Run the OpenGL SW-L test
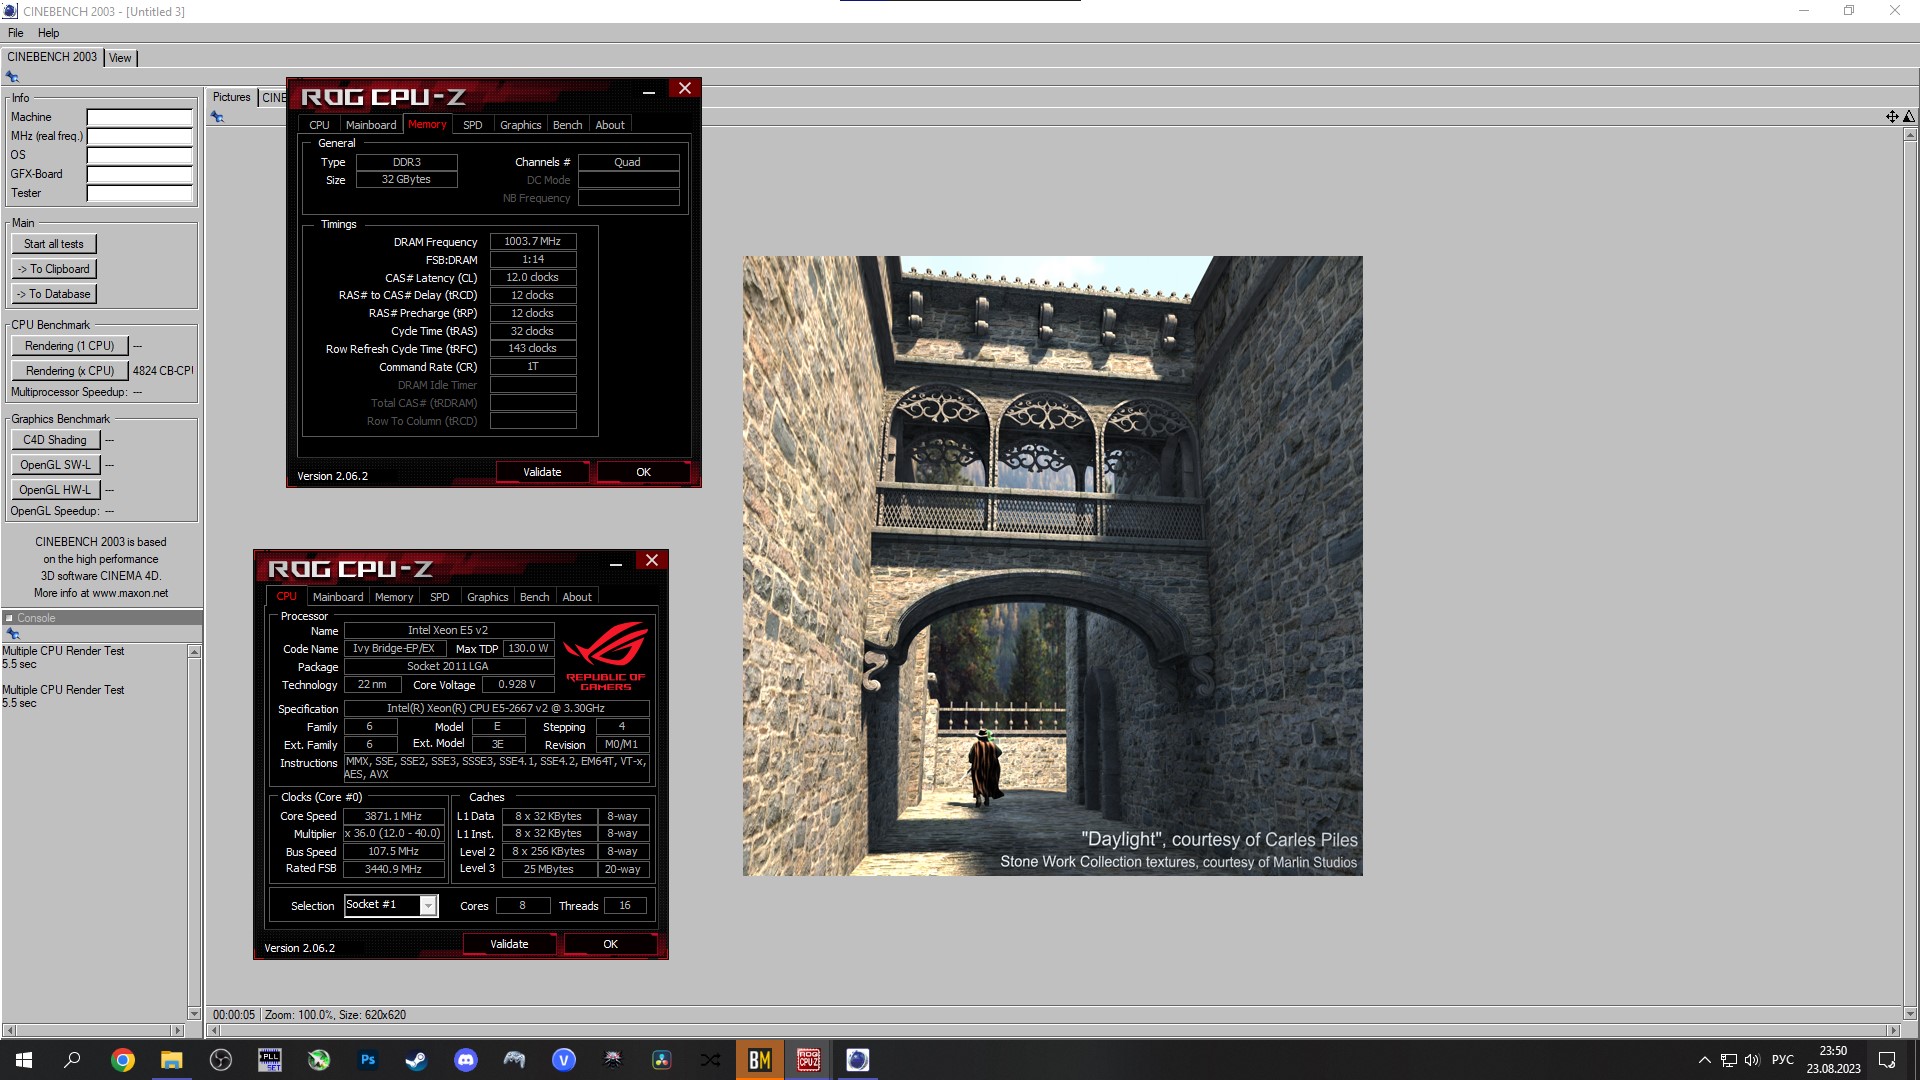The width and height of the screenshot is (1920, 1080). (56, 465)
